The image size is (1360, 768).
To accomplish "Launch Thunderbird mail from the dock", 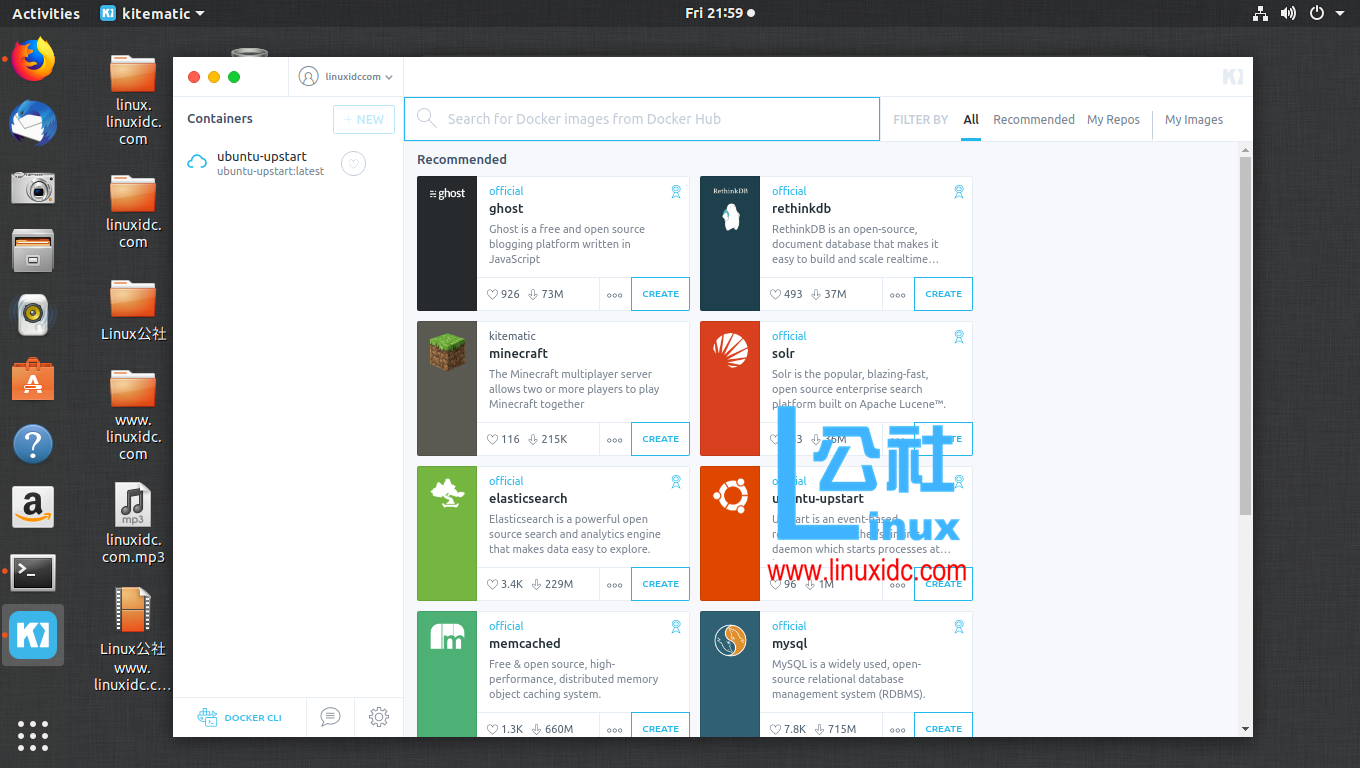I will pyautogui.click(x=33, y=124).
